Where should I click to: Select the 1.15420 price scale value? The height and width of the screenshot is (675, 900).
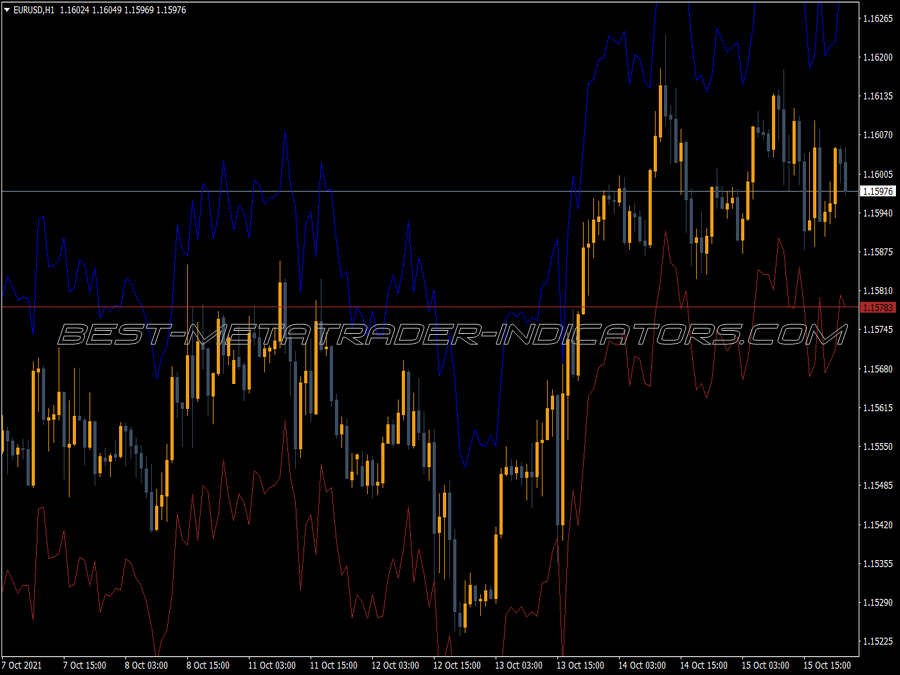click(x=878, y=525)
